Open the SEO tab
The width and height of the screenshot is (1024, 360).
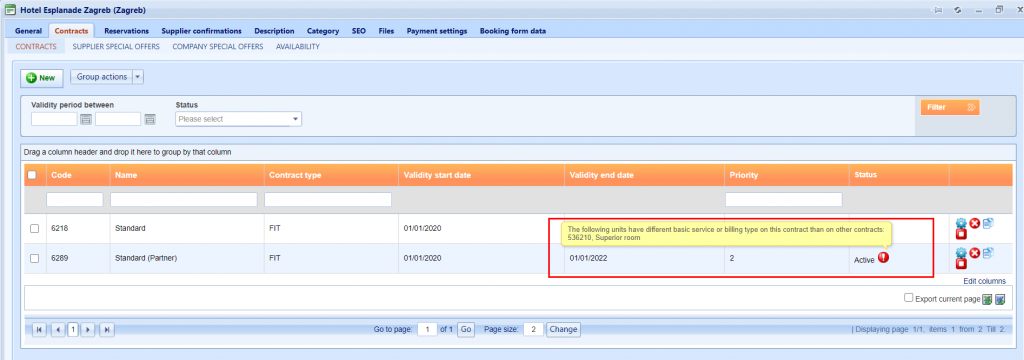click(359, 31)
